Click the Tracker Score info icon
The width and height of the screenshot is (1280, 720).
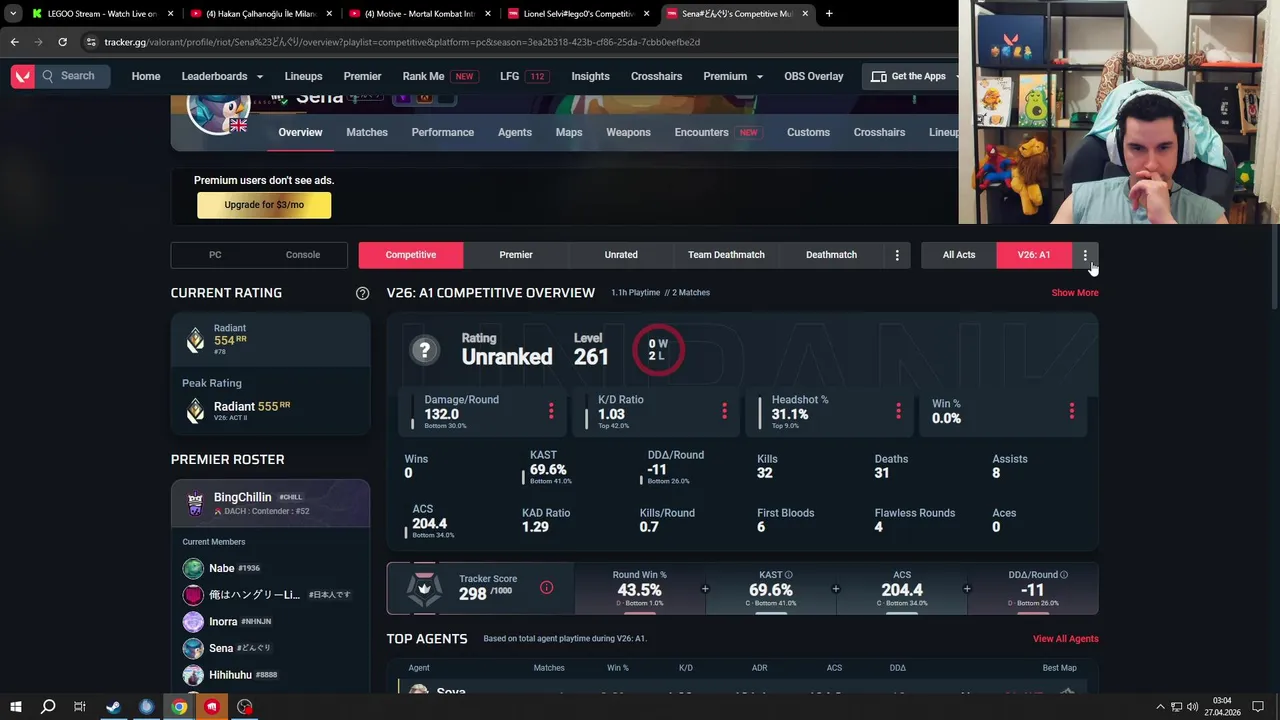click(x=546, y=587)
